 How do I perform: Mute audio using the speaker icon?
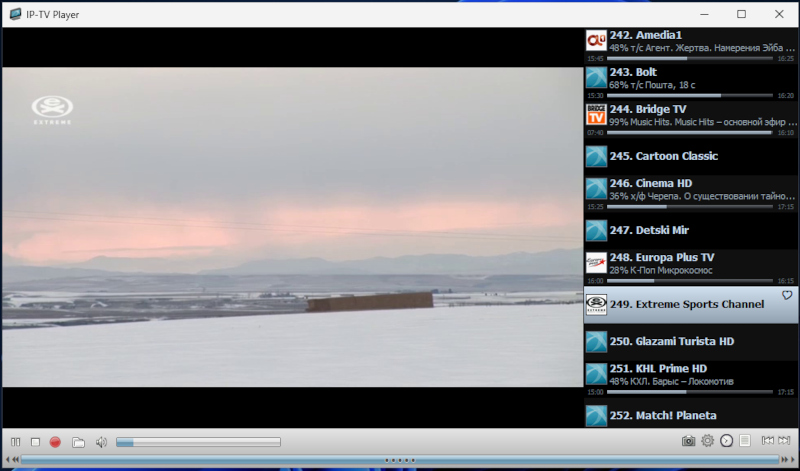[101, 441]
